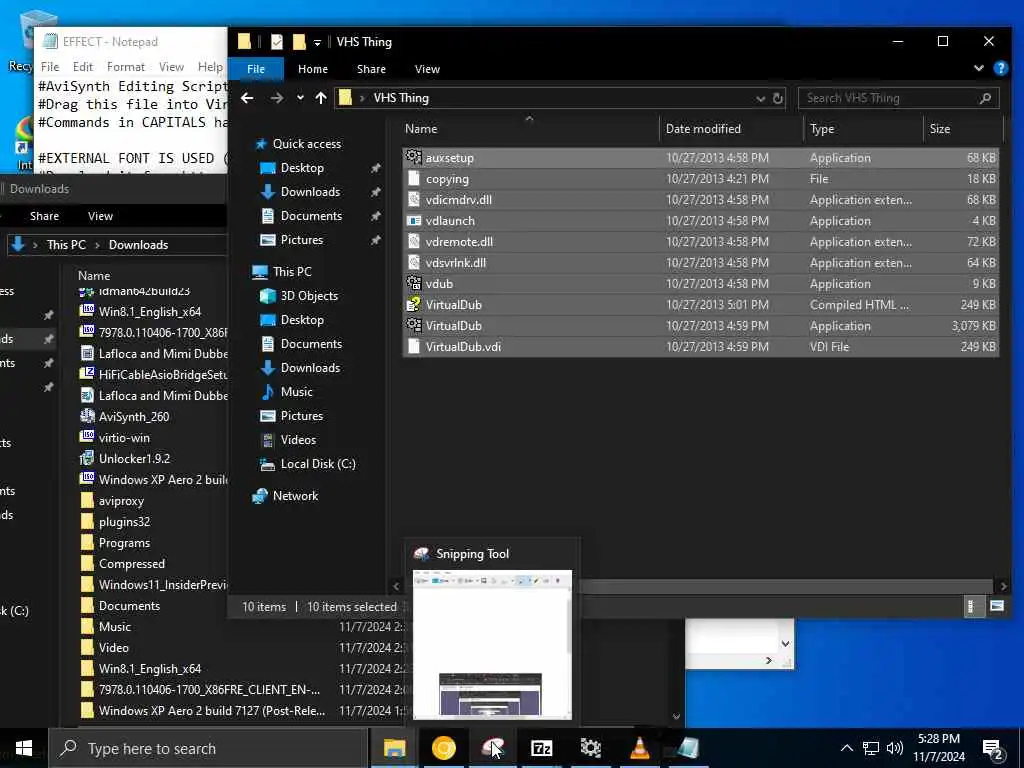This screenshot has height=768, width=1024.
Task: Select the vdlaunch application
Action: pos(701,221)
